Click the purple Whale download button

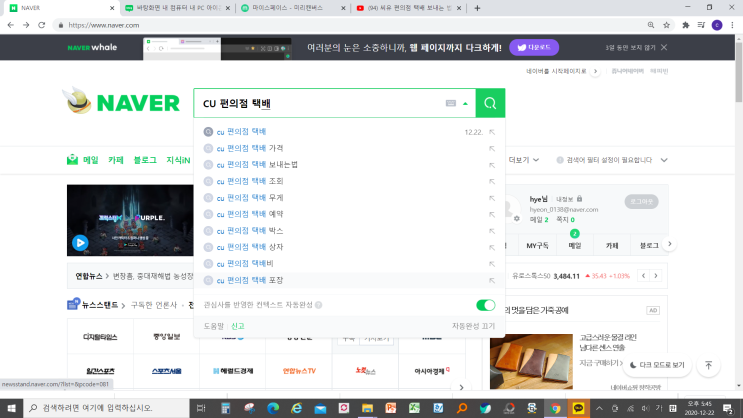(534, 47)
